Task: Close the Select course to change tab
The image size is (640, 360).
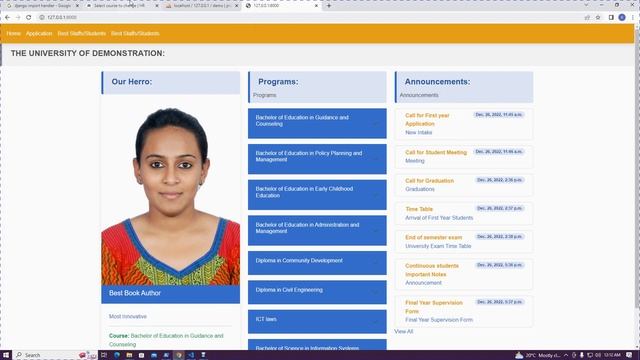Action: click(x=157, y=6)
